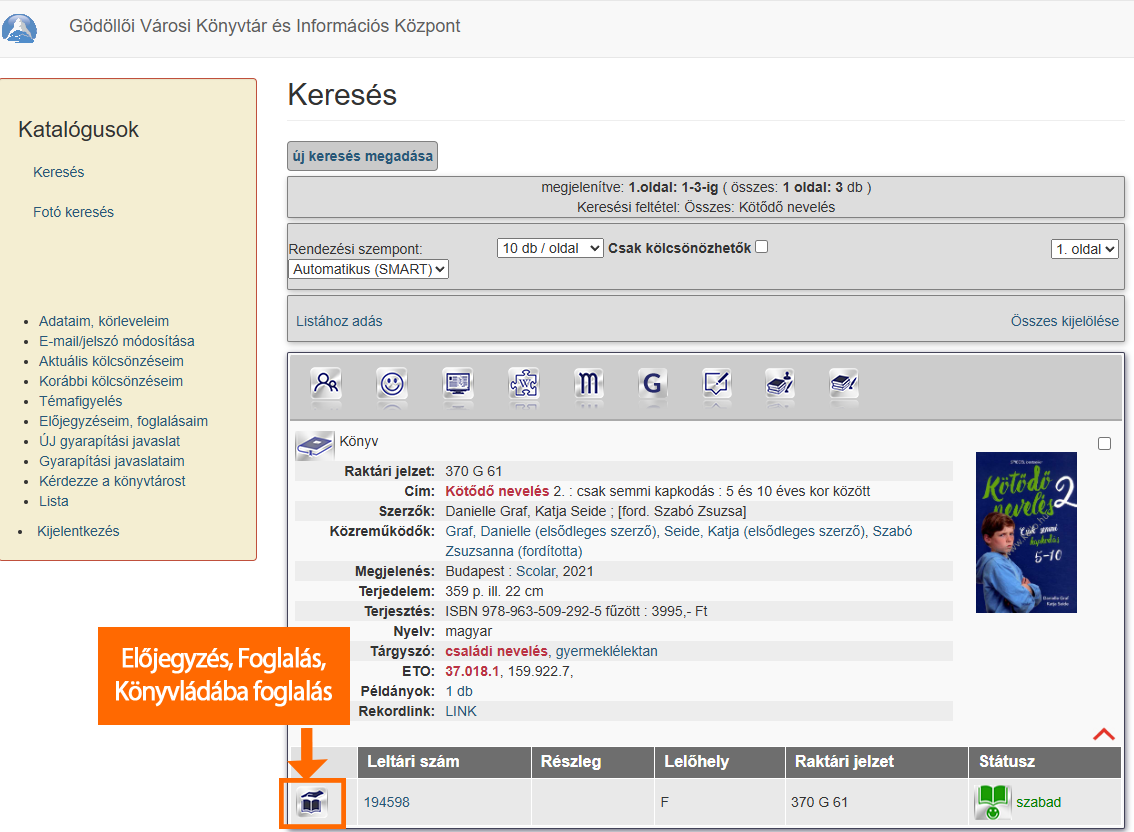
Task: Click the computer monitor icon
Action: click(x=458, y=384)
